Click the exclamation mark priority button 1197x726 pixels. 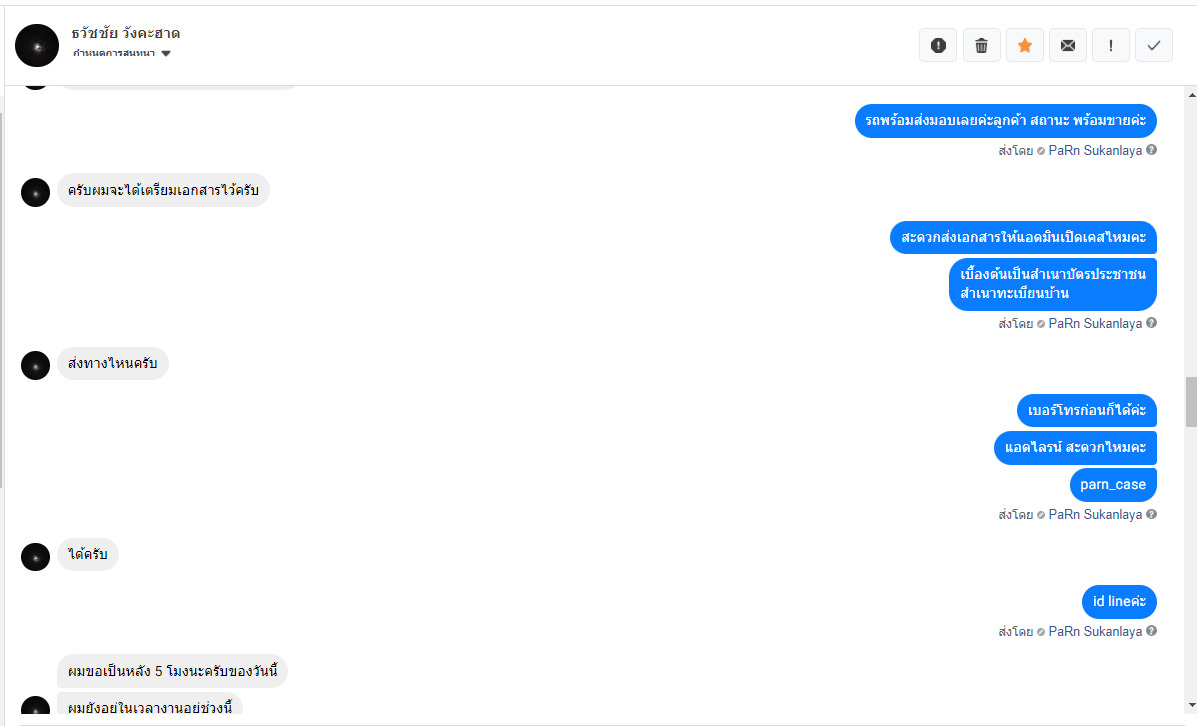(1111, 45)
